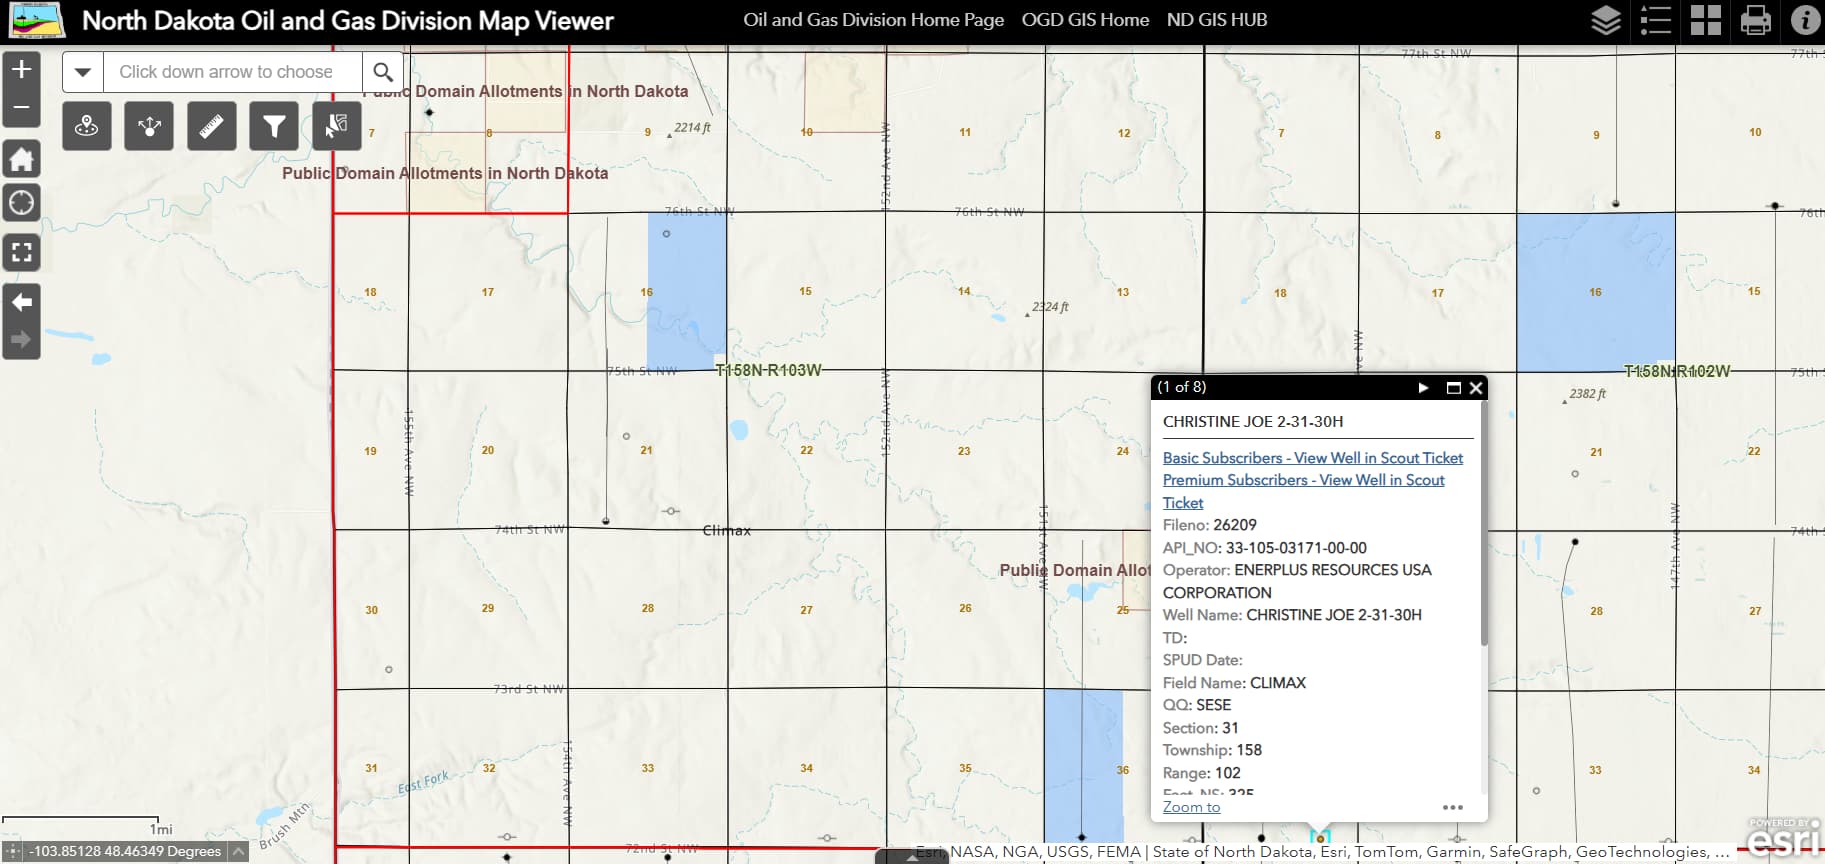Screen dimensions: 1825x864
Task: Open the Legend widget
Action: coord(1655,20)
